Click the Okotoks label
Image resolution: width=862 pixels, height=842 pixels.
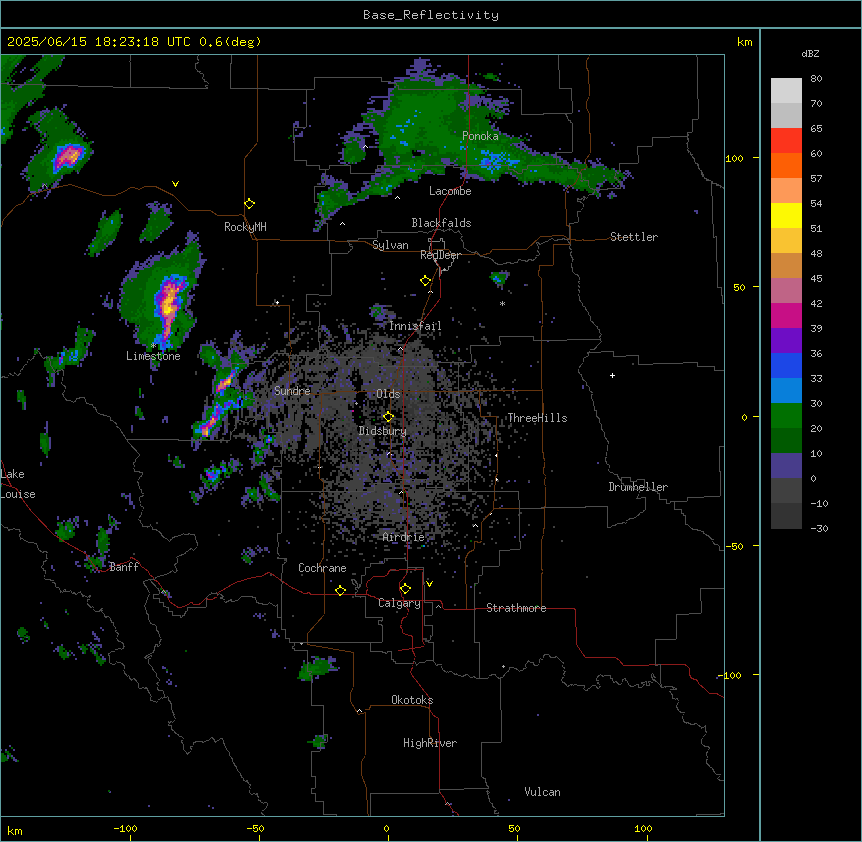point(412,700)
